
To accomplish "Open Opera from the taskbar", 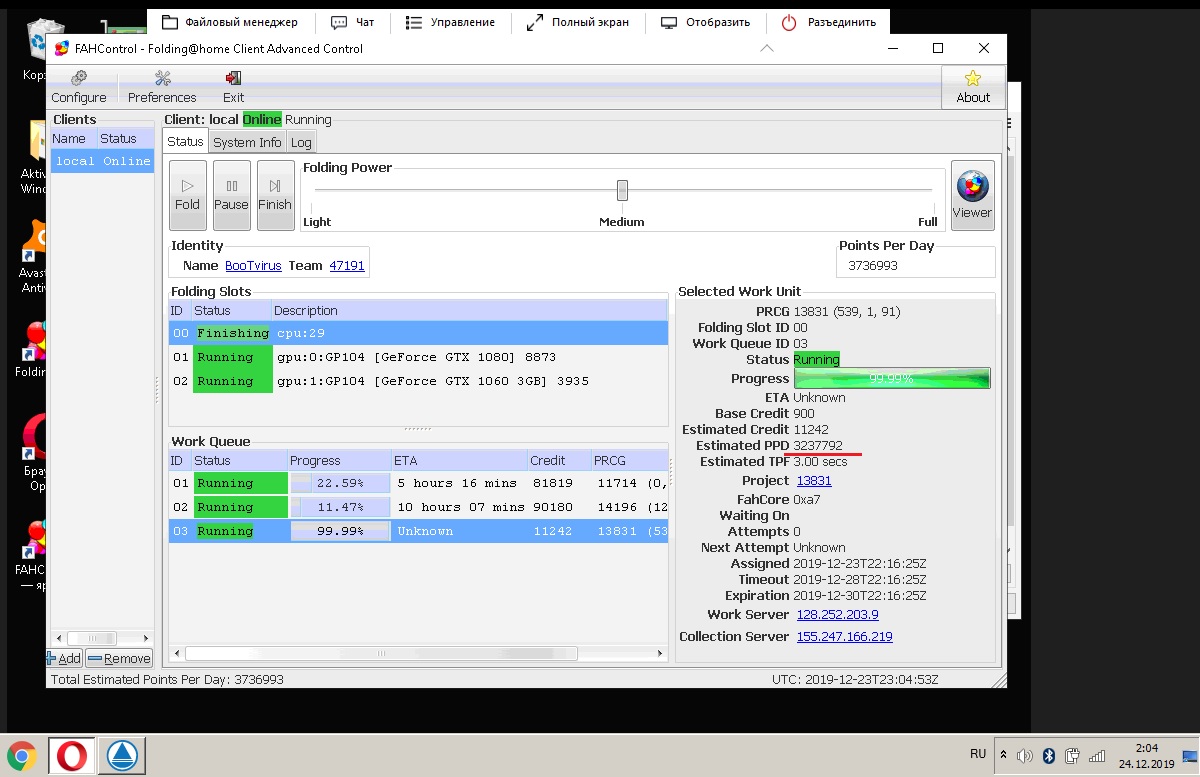I will [x=71, y=756].
